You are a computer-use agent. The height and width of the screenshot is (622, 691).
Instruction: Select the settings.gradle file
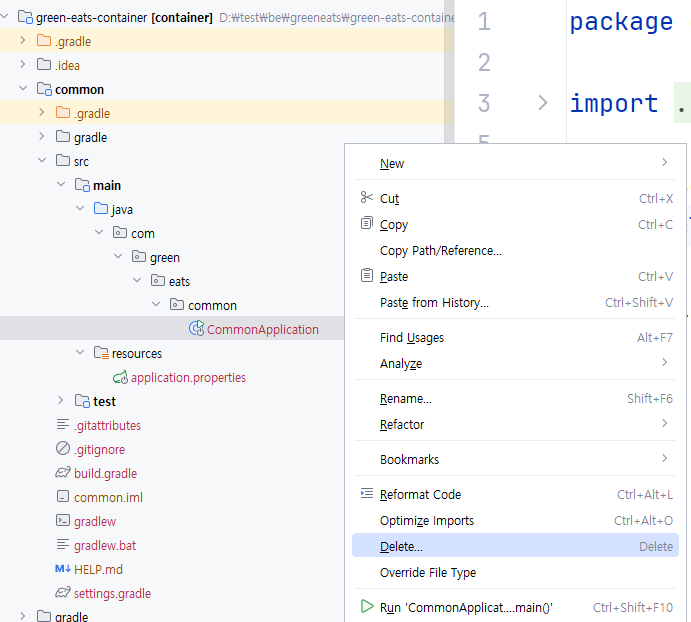click(112, 593)
